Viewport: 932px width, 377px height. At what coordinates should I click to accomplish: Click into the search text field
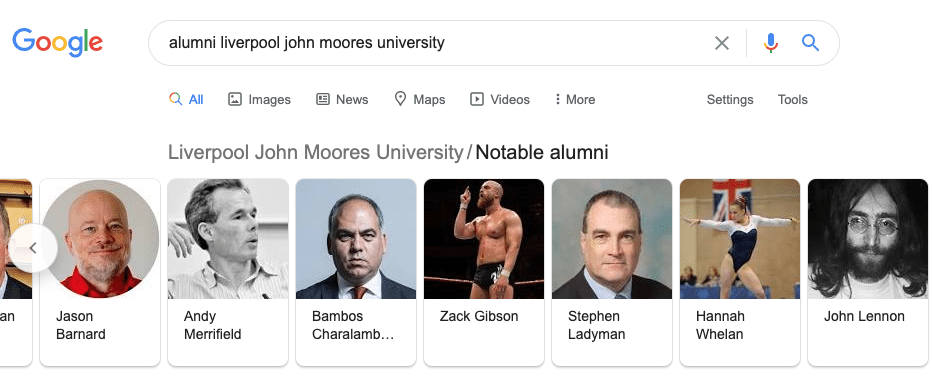434,43
